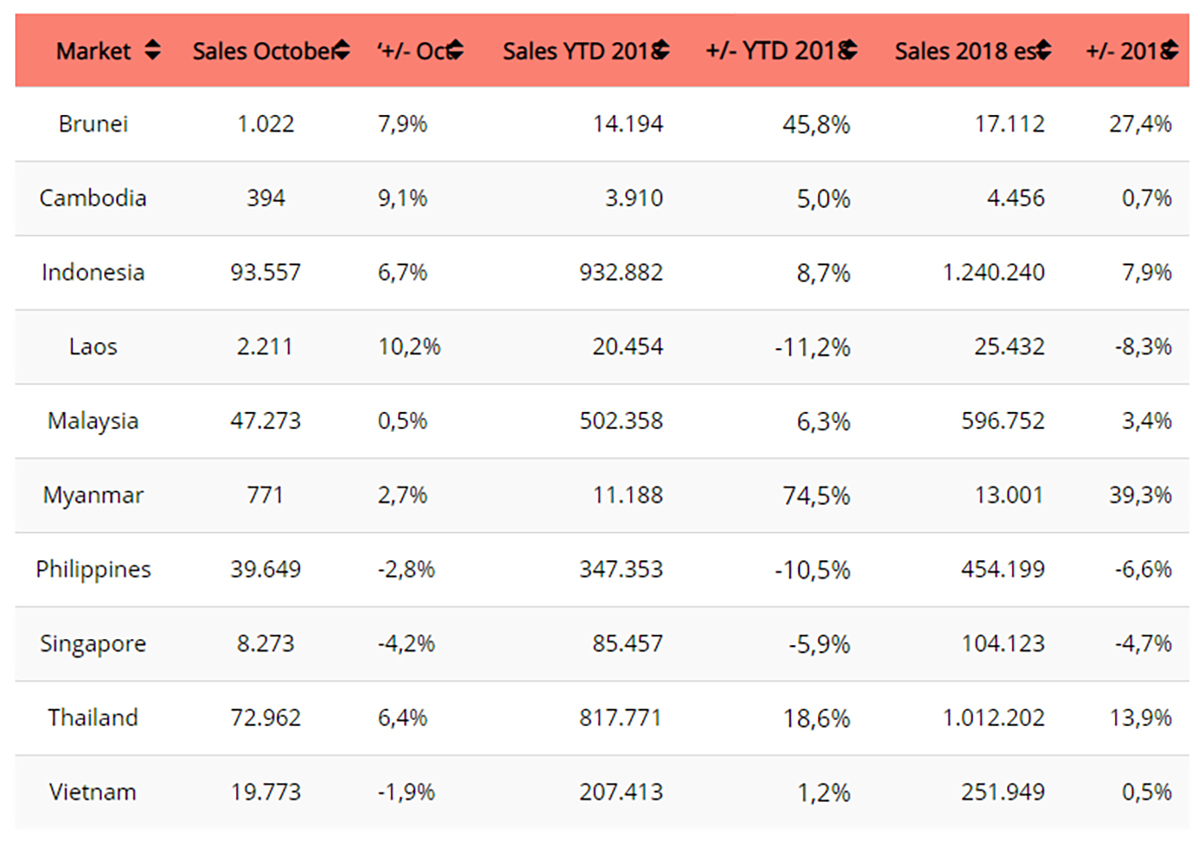Click sort arrows on Sales October column
Viewport: 1200px width, 844px height.
pyautogui.click(x=341, y=51)
